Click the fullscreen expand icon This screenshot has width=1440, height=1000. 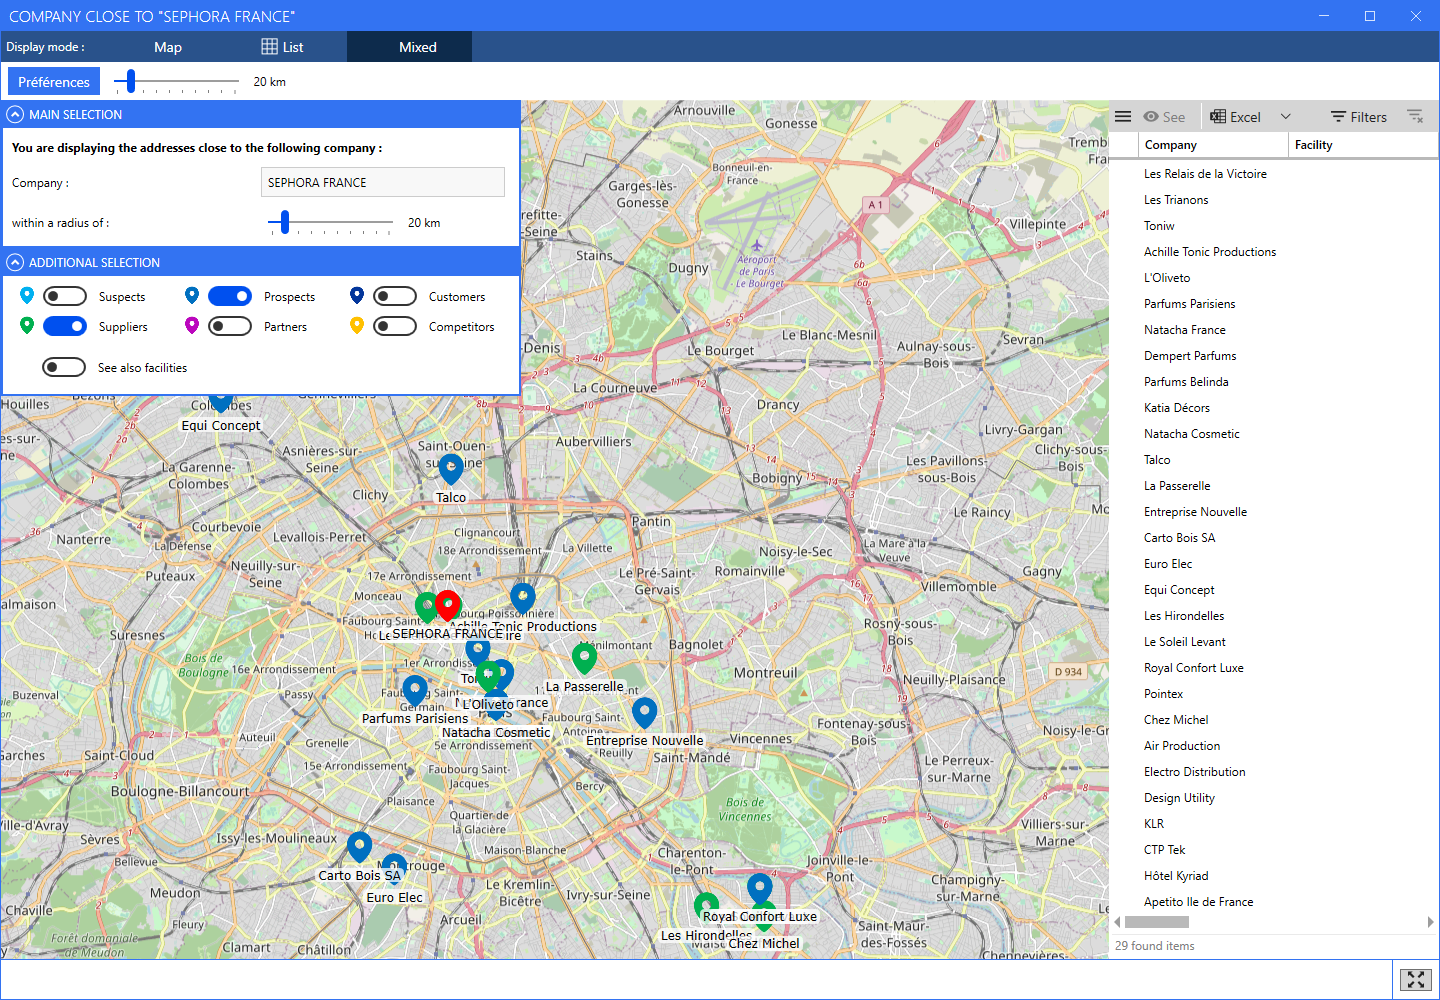(1415, 980)
